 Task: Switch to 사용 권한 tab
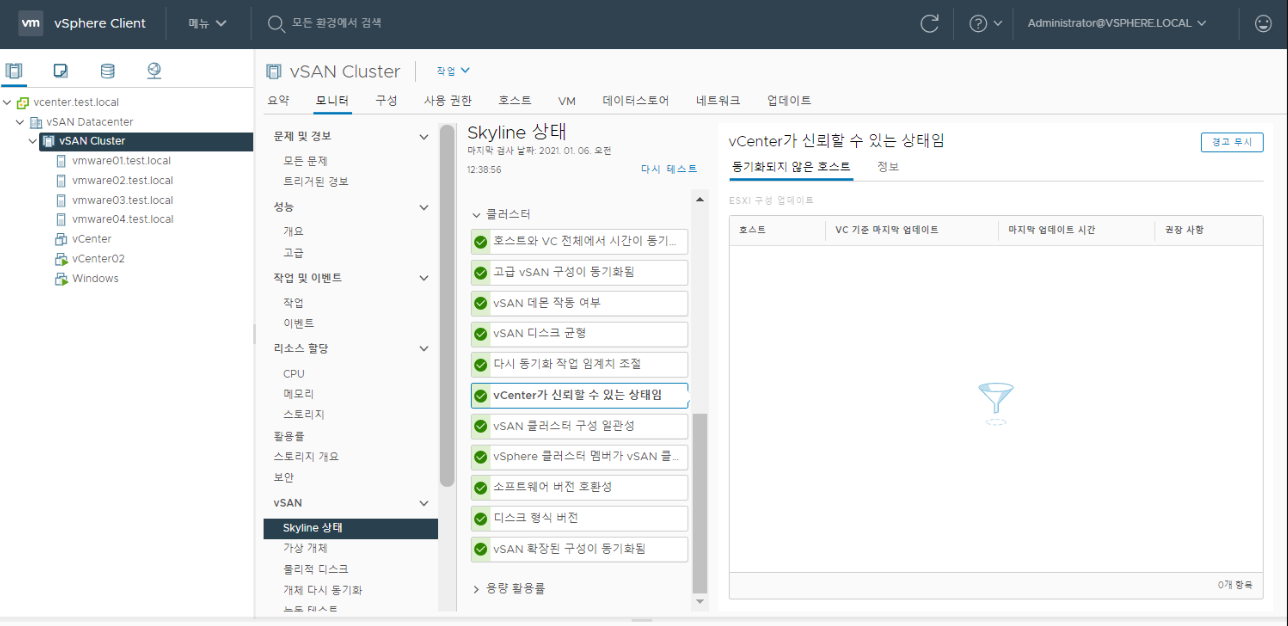click(447, 101)
